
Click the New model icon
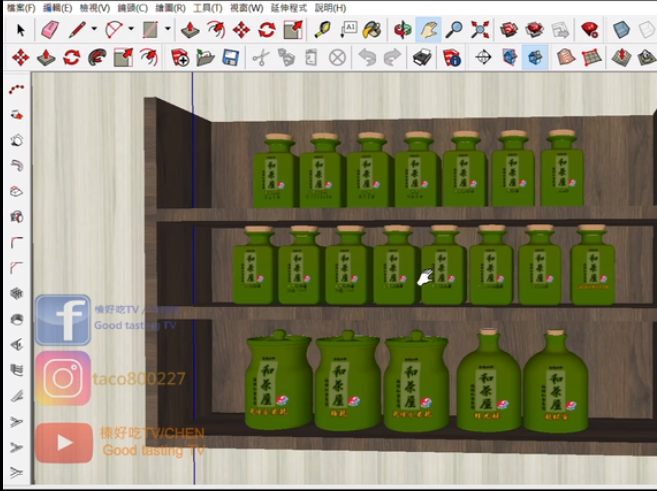[180, 57]
